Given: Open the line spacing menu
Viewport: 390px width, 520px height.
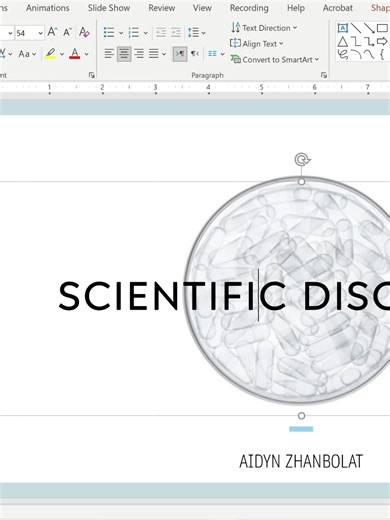Looking at the screenshot, I should (196, 33).
